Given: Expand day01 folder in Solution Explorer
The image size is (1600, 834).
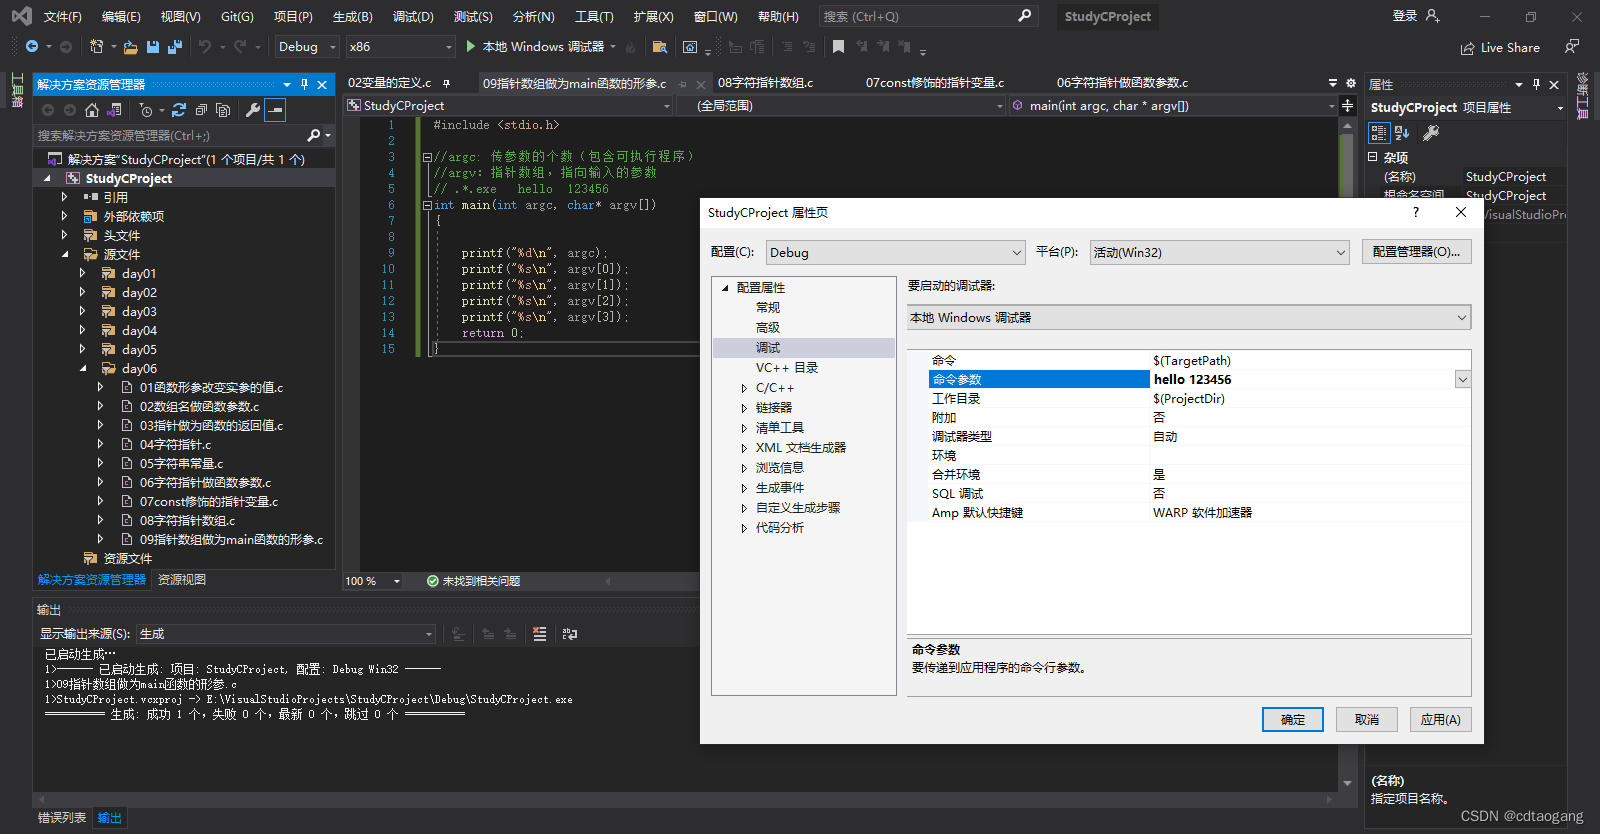Looking at the screenshot, I should pyautogui.click(x=83, y=273).
